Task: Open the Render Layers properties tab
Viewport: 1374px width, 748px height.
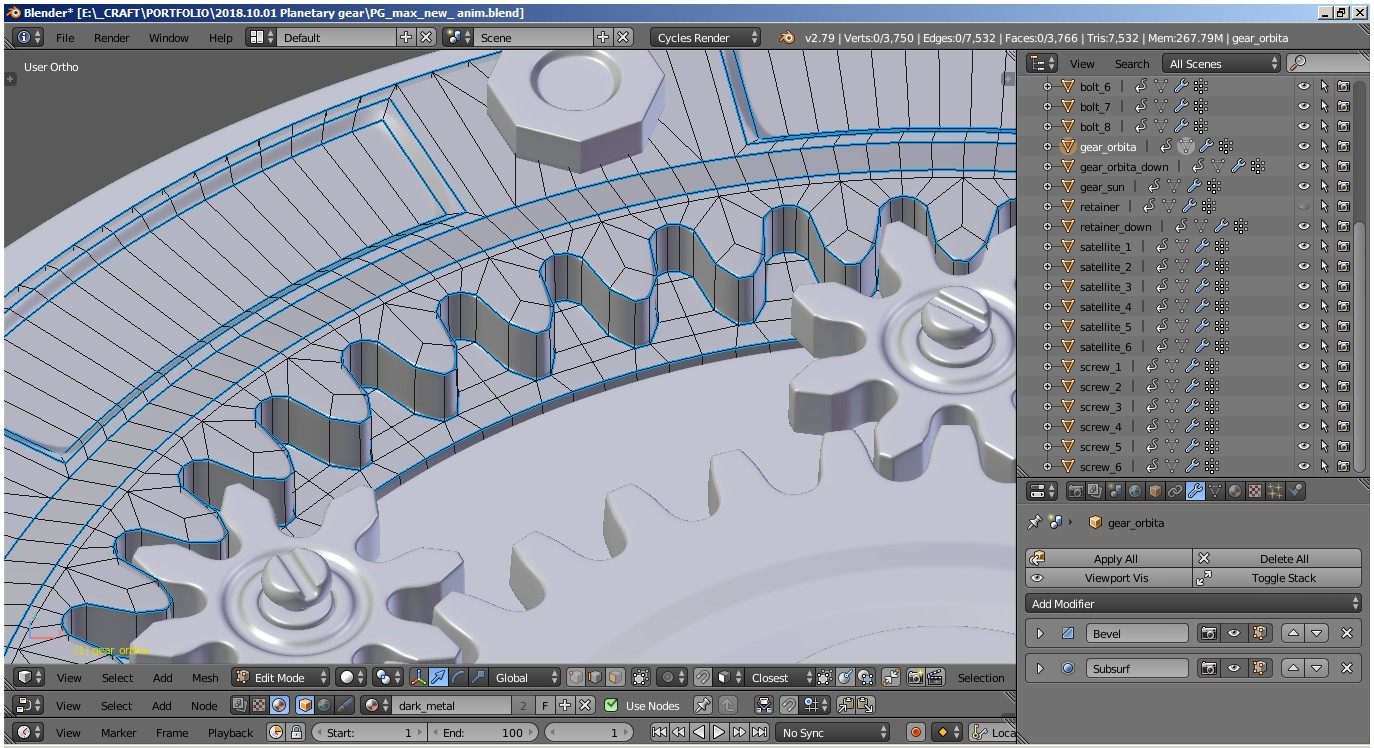Action: point(1095,491)
